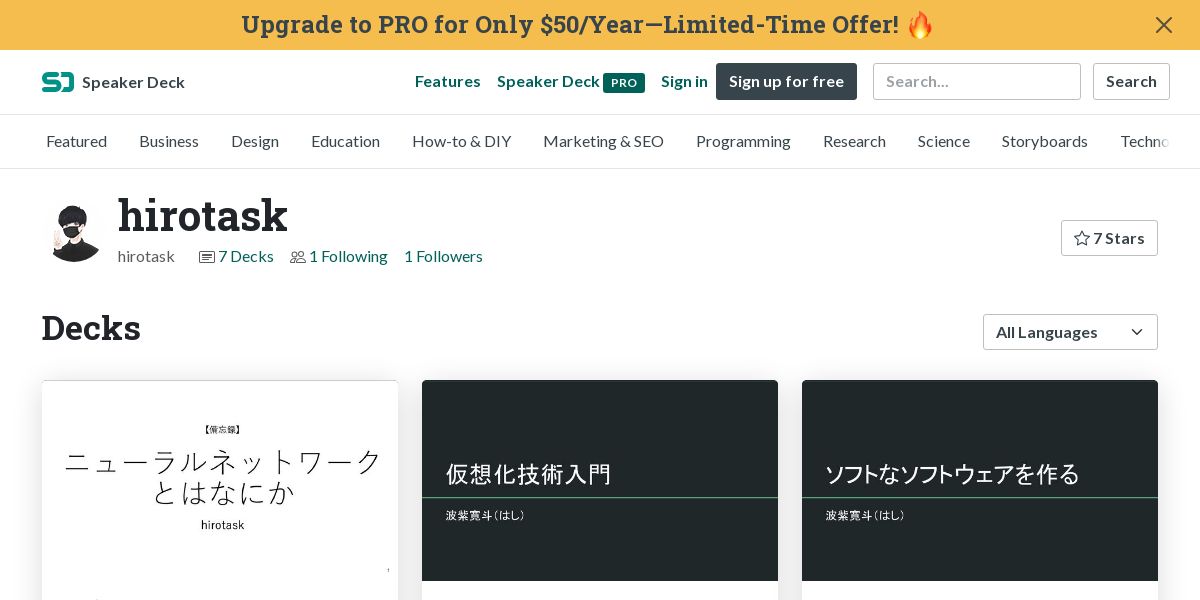Open the Programming category
1200x600 pixels.
(743, 141)
